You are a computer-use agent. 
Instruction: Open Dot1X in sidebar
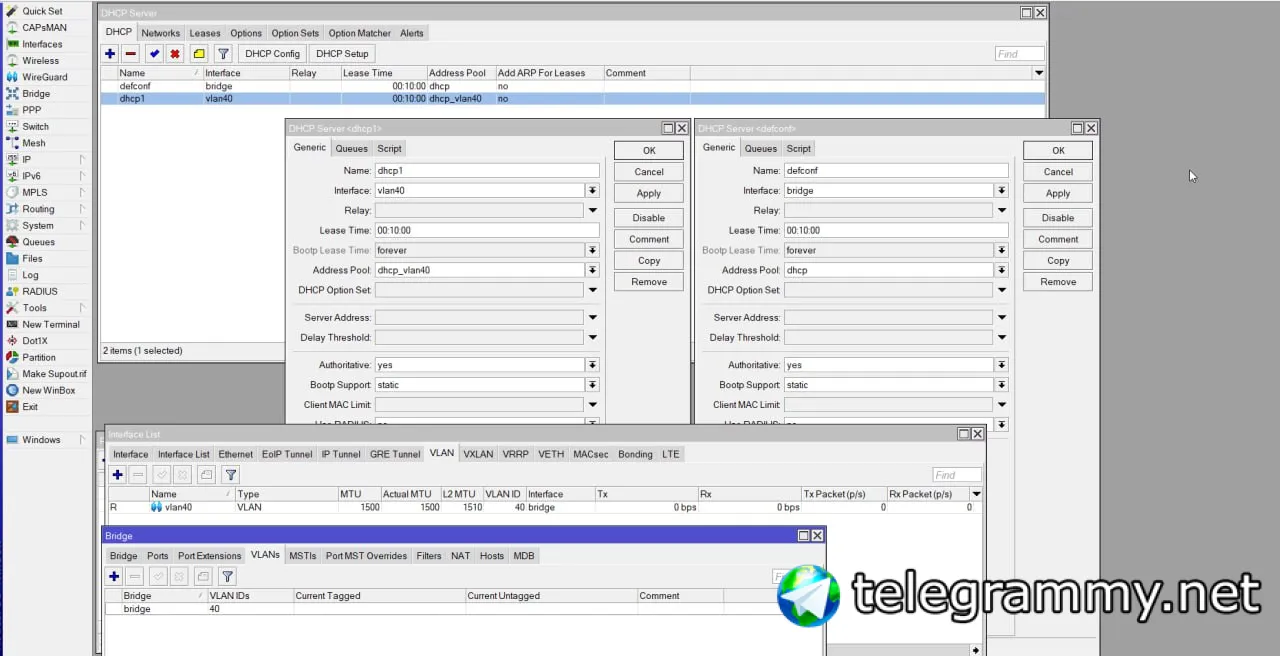[35, 341]
